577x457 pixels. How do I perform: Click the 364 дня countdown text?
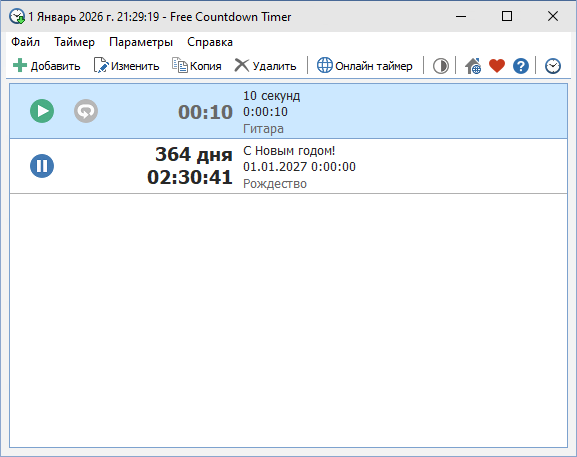194,155
